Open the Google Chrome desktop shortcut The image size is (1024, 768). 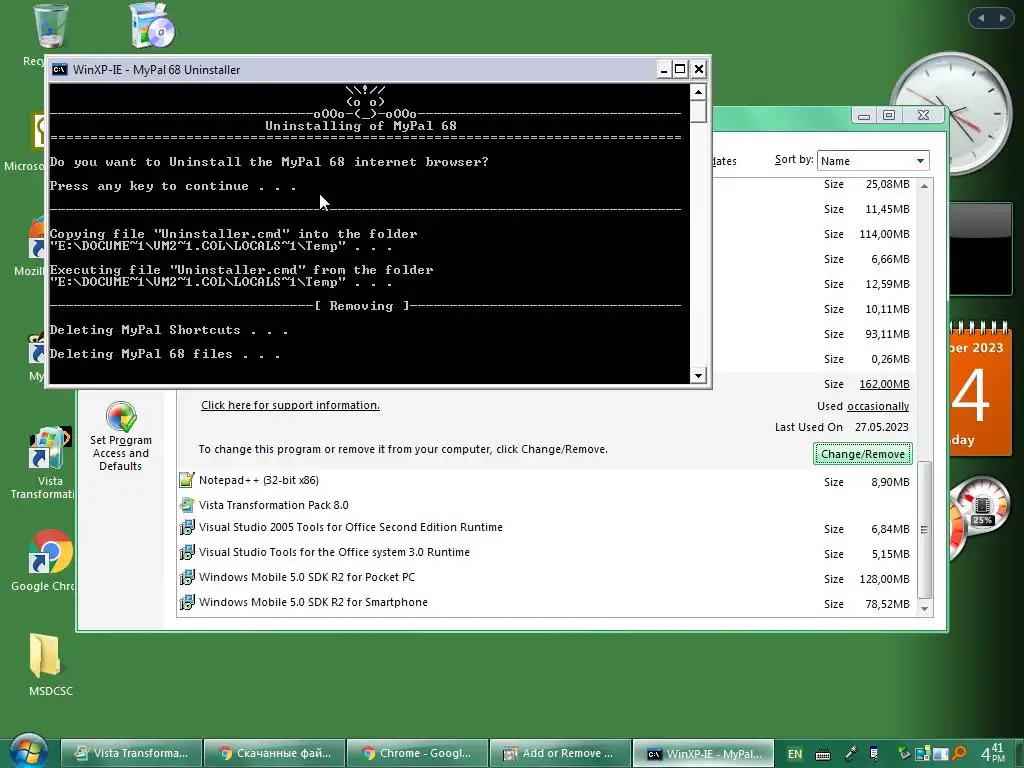click(x=50, y=552)
